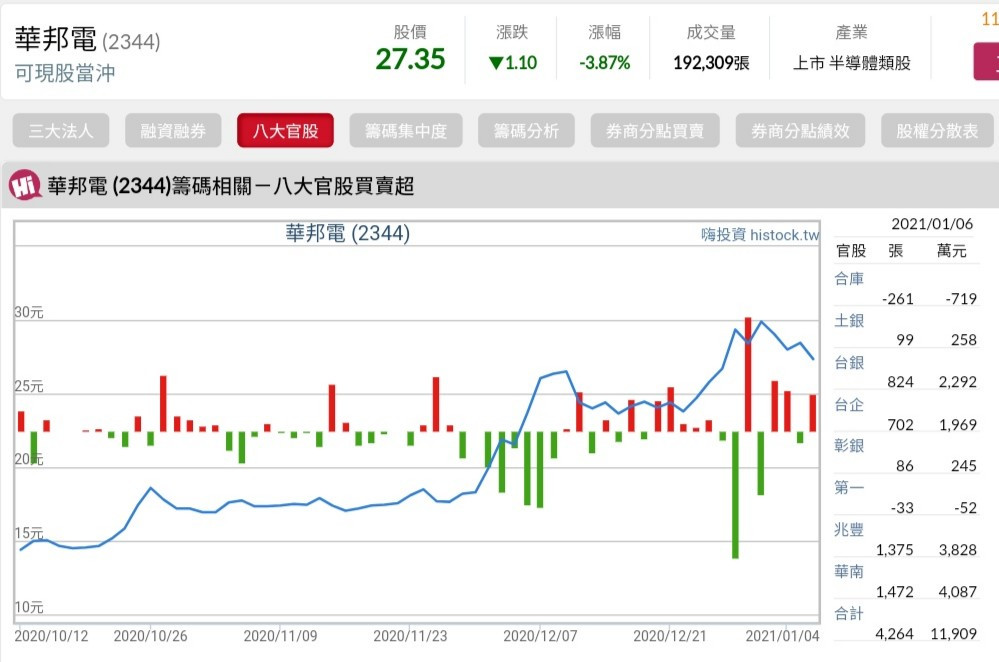Open the 三大法人 tab

click(61, 131)
